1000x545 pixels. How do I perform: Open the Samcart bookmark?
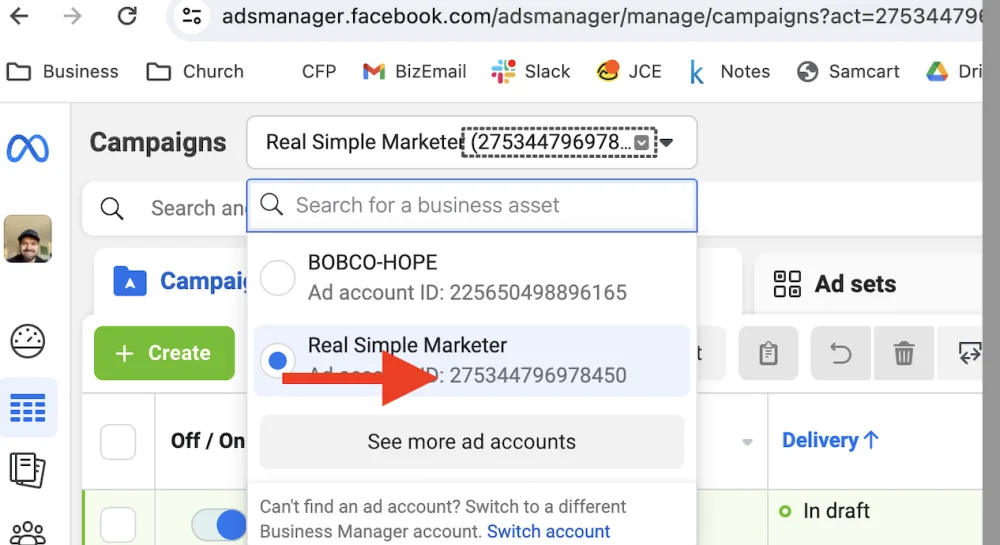tap(848, 71)
